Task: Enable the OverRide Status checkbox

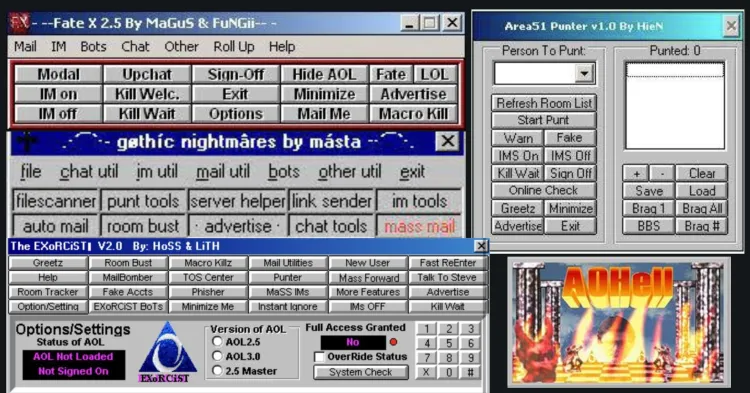Action: coord(319,357)
